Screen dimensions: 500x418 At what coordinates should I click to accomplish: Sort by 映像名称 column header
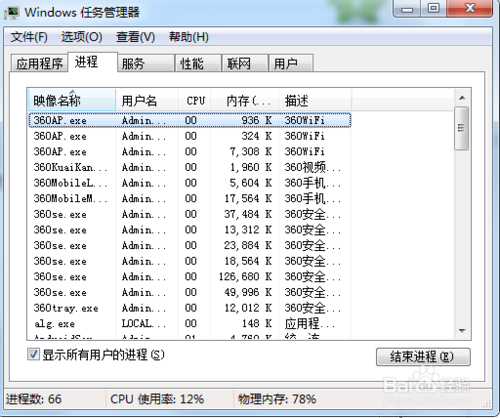pyautogui.click(x=72, y=100)
